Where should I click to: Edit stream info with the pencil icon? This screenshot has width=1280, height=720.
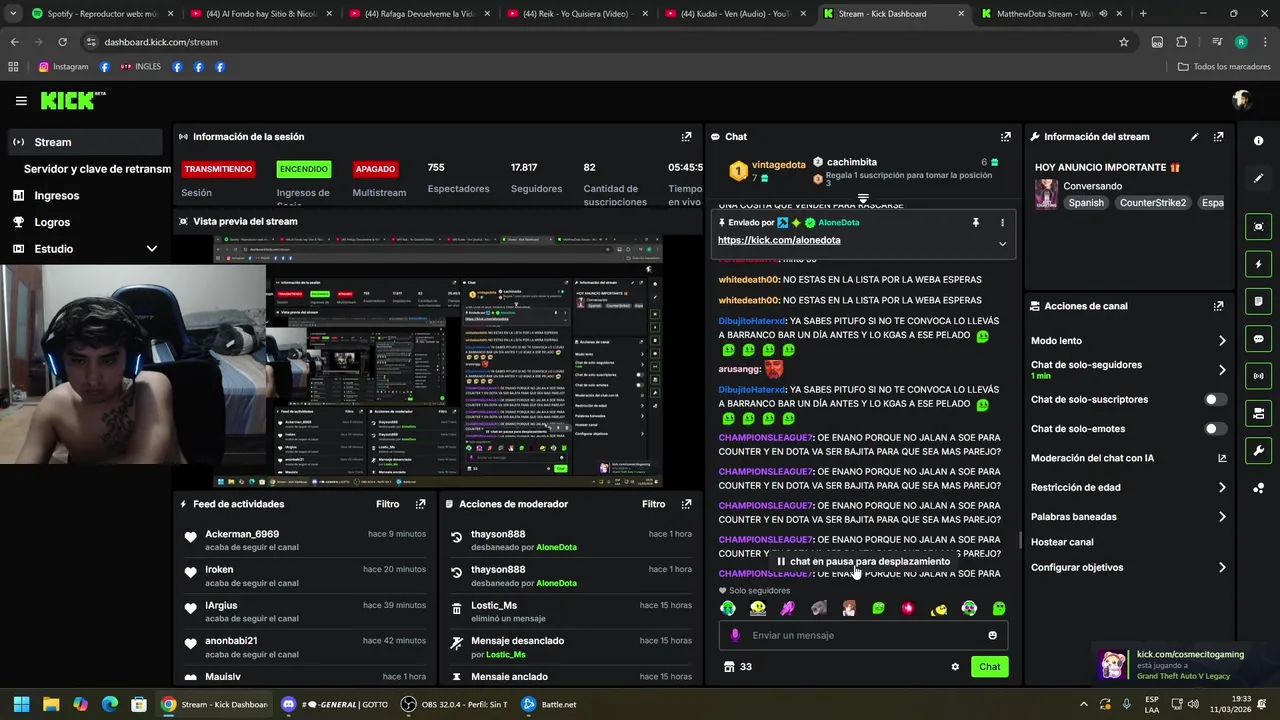[1194, 137]
